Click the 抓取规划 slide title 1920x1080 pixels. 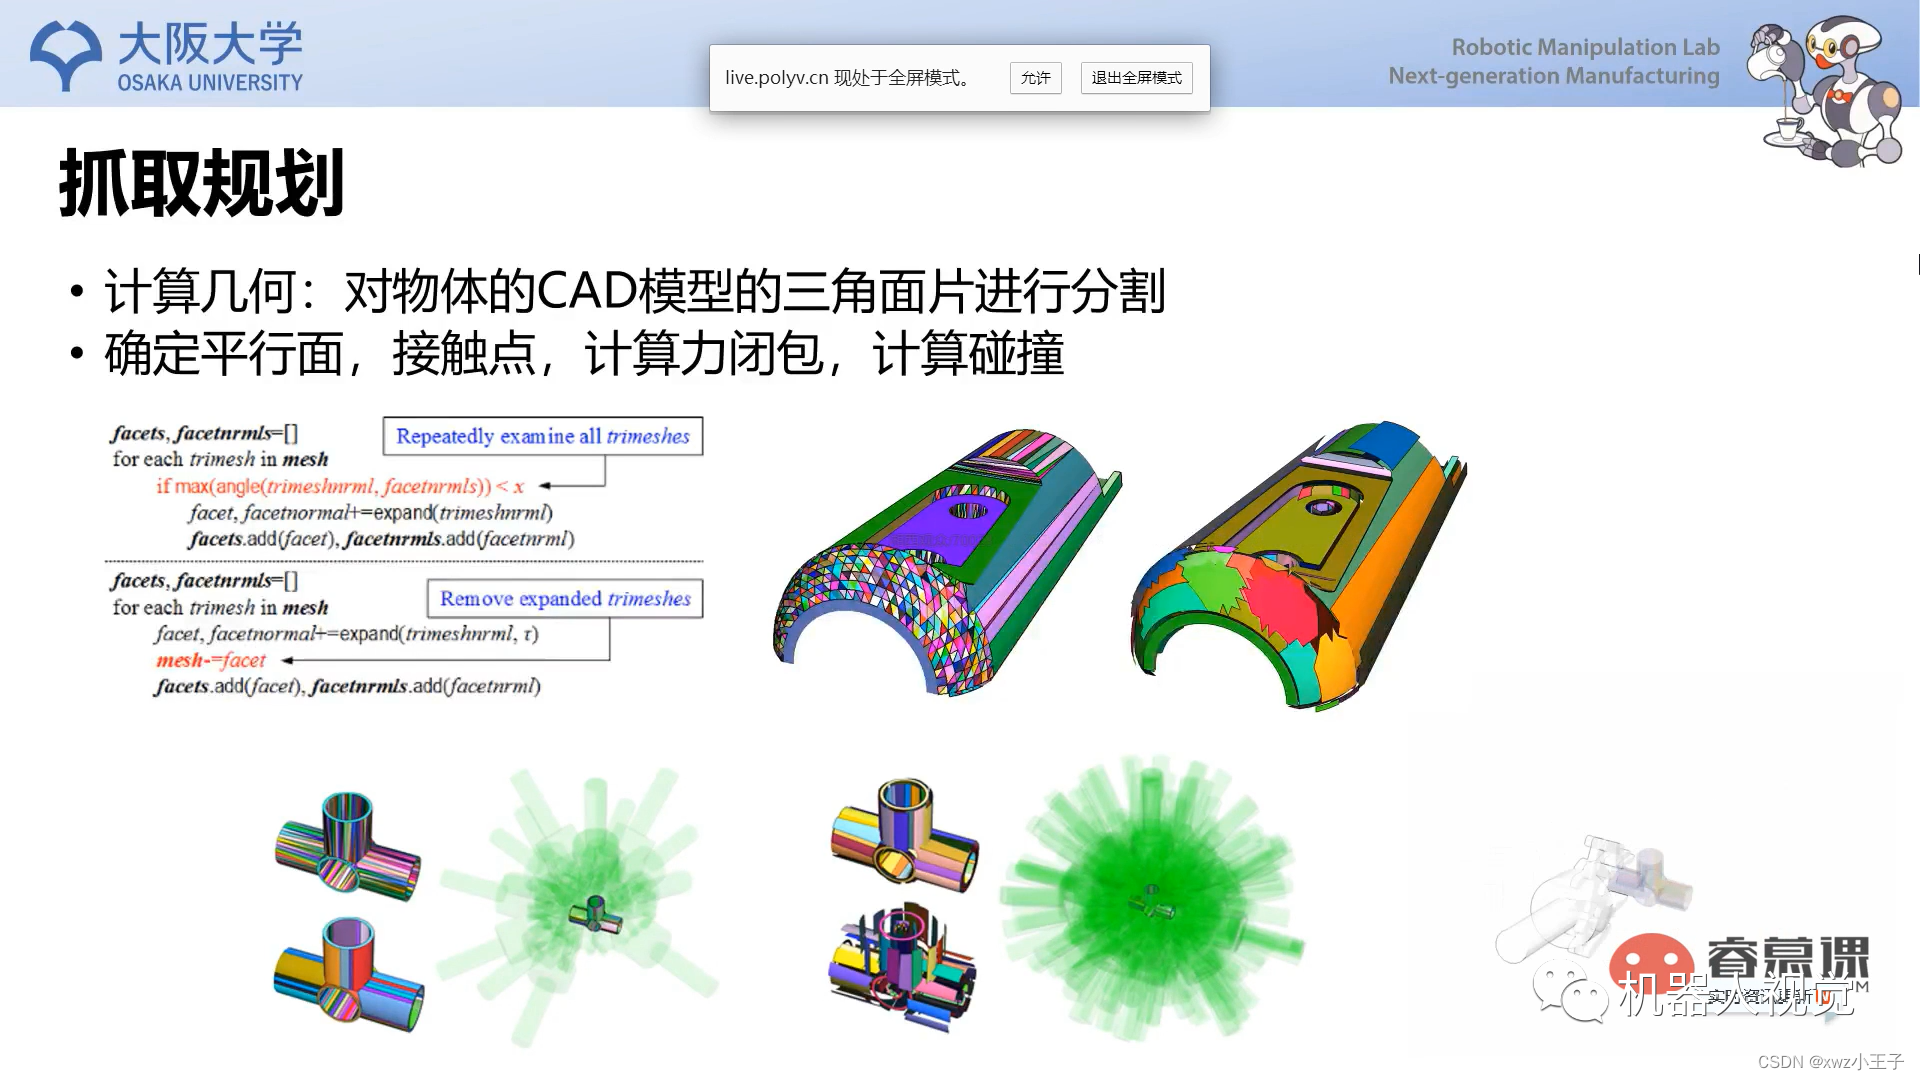(x=202, y=184)
